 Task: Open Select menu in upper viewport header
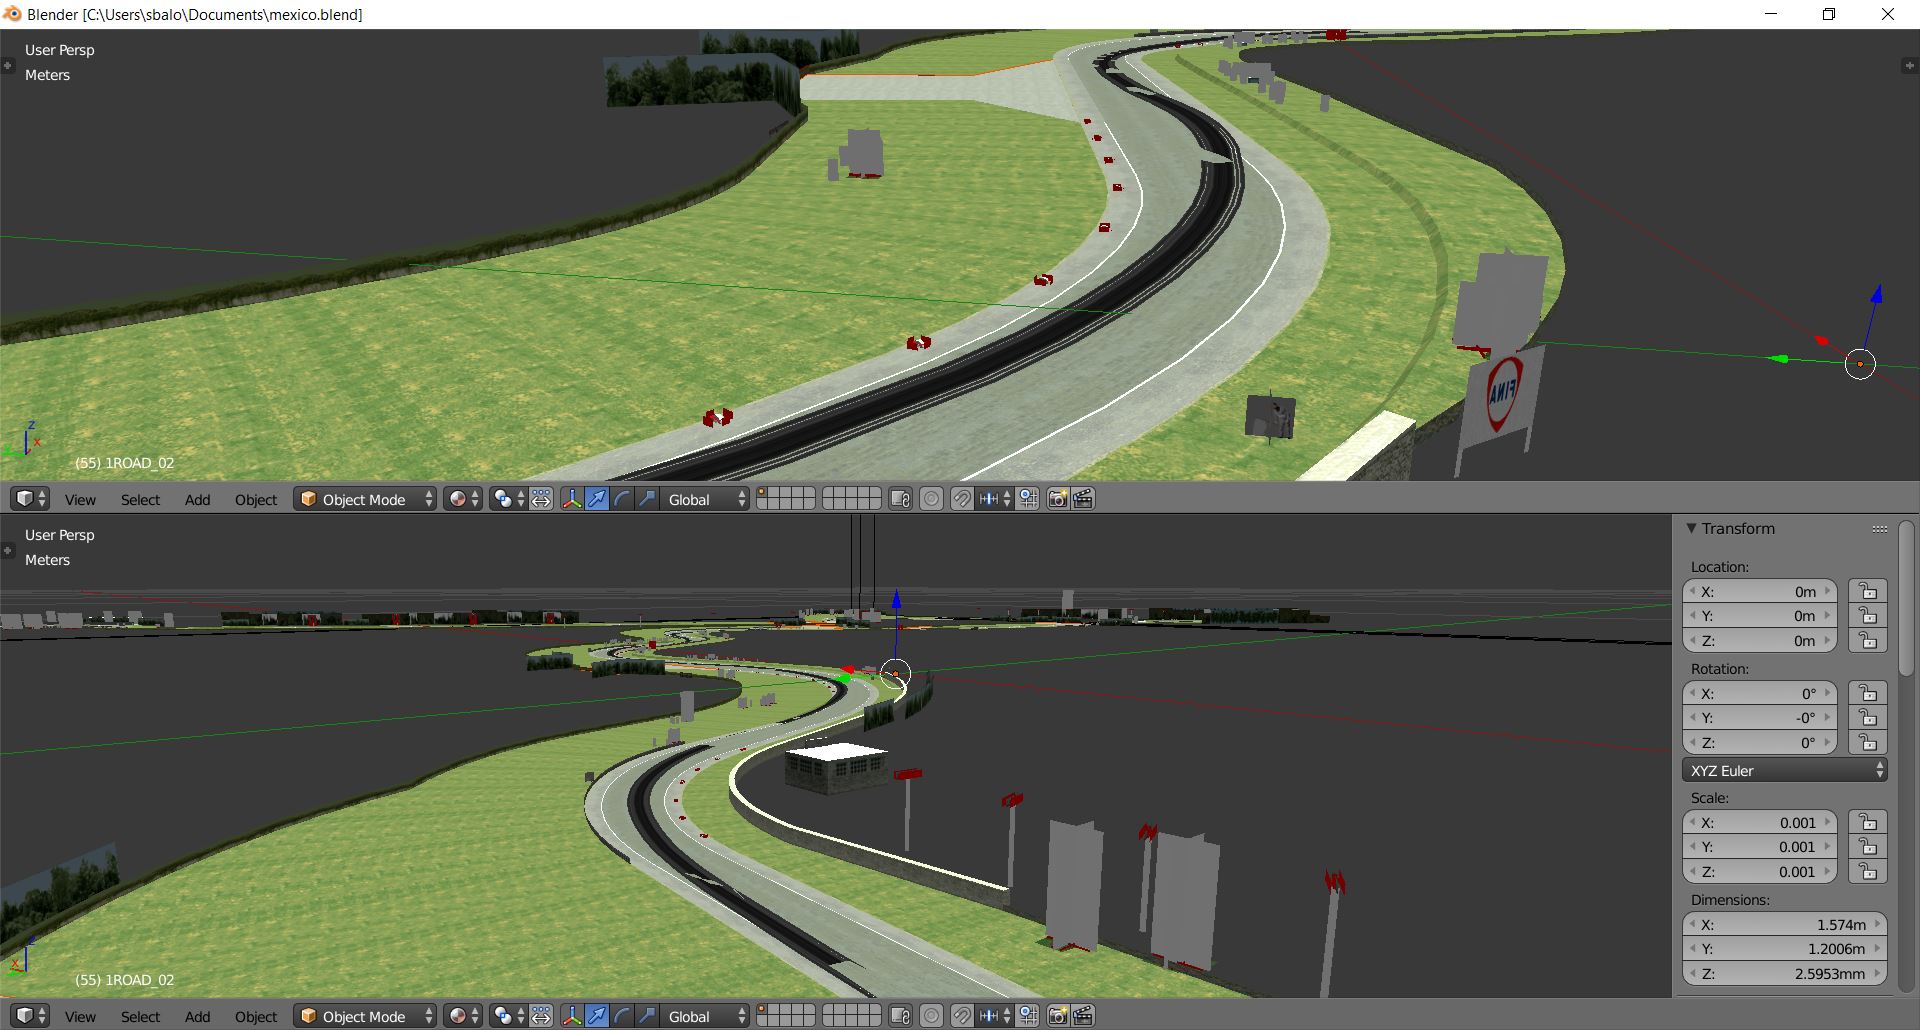[x=140, y=499]
